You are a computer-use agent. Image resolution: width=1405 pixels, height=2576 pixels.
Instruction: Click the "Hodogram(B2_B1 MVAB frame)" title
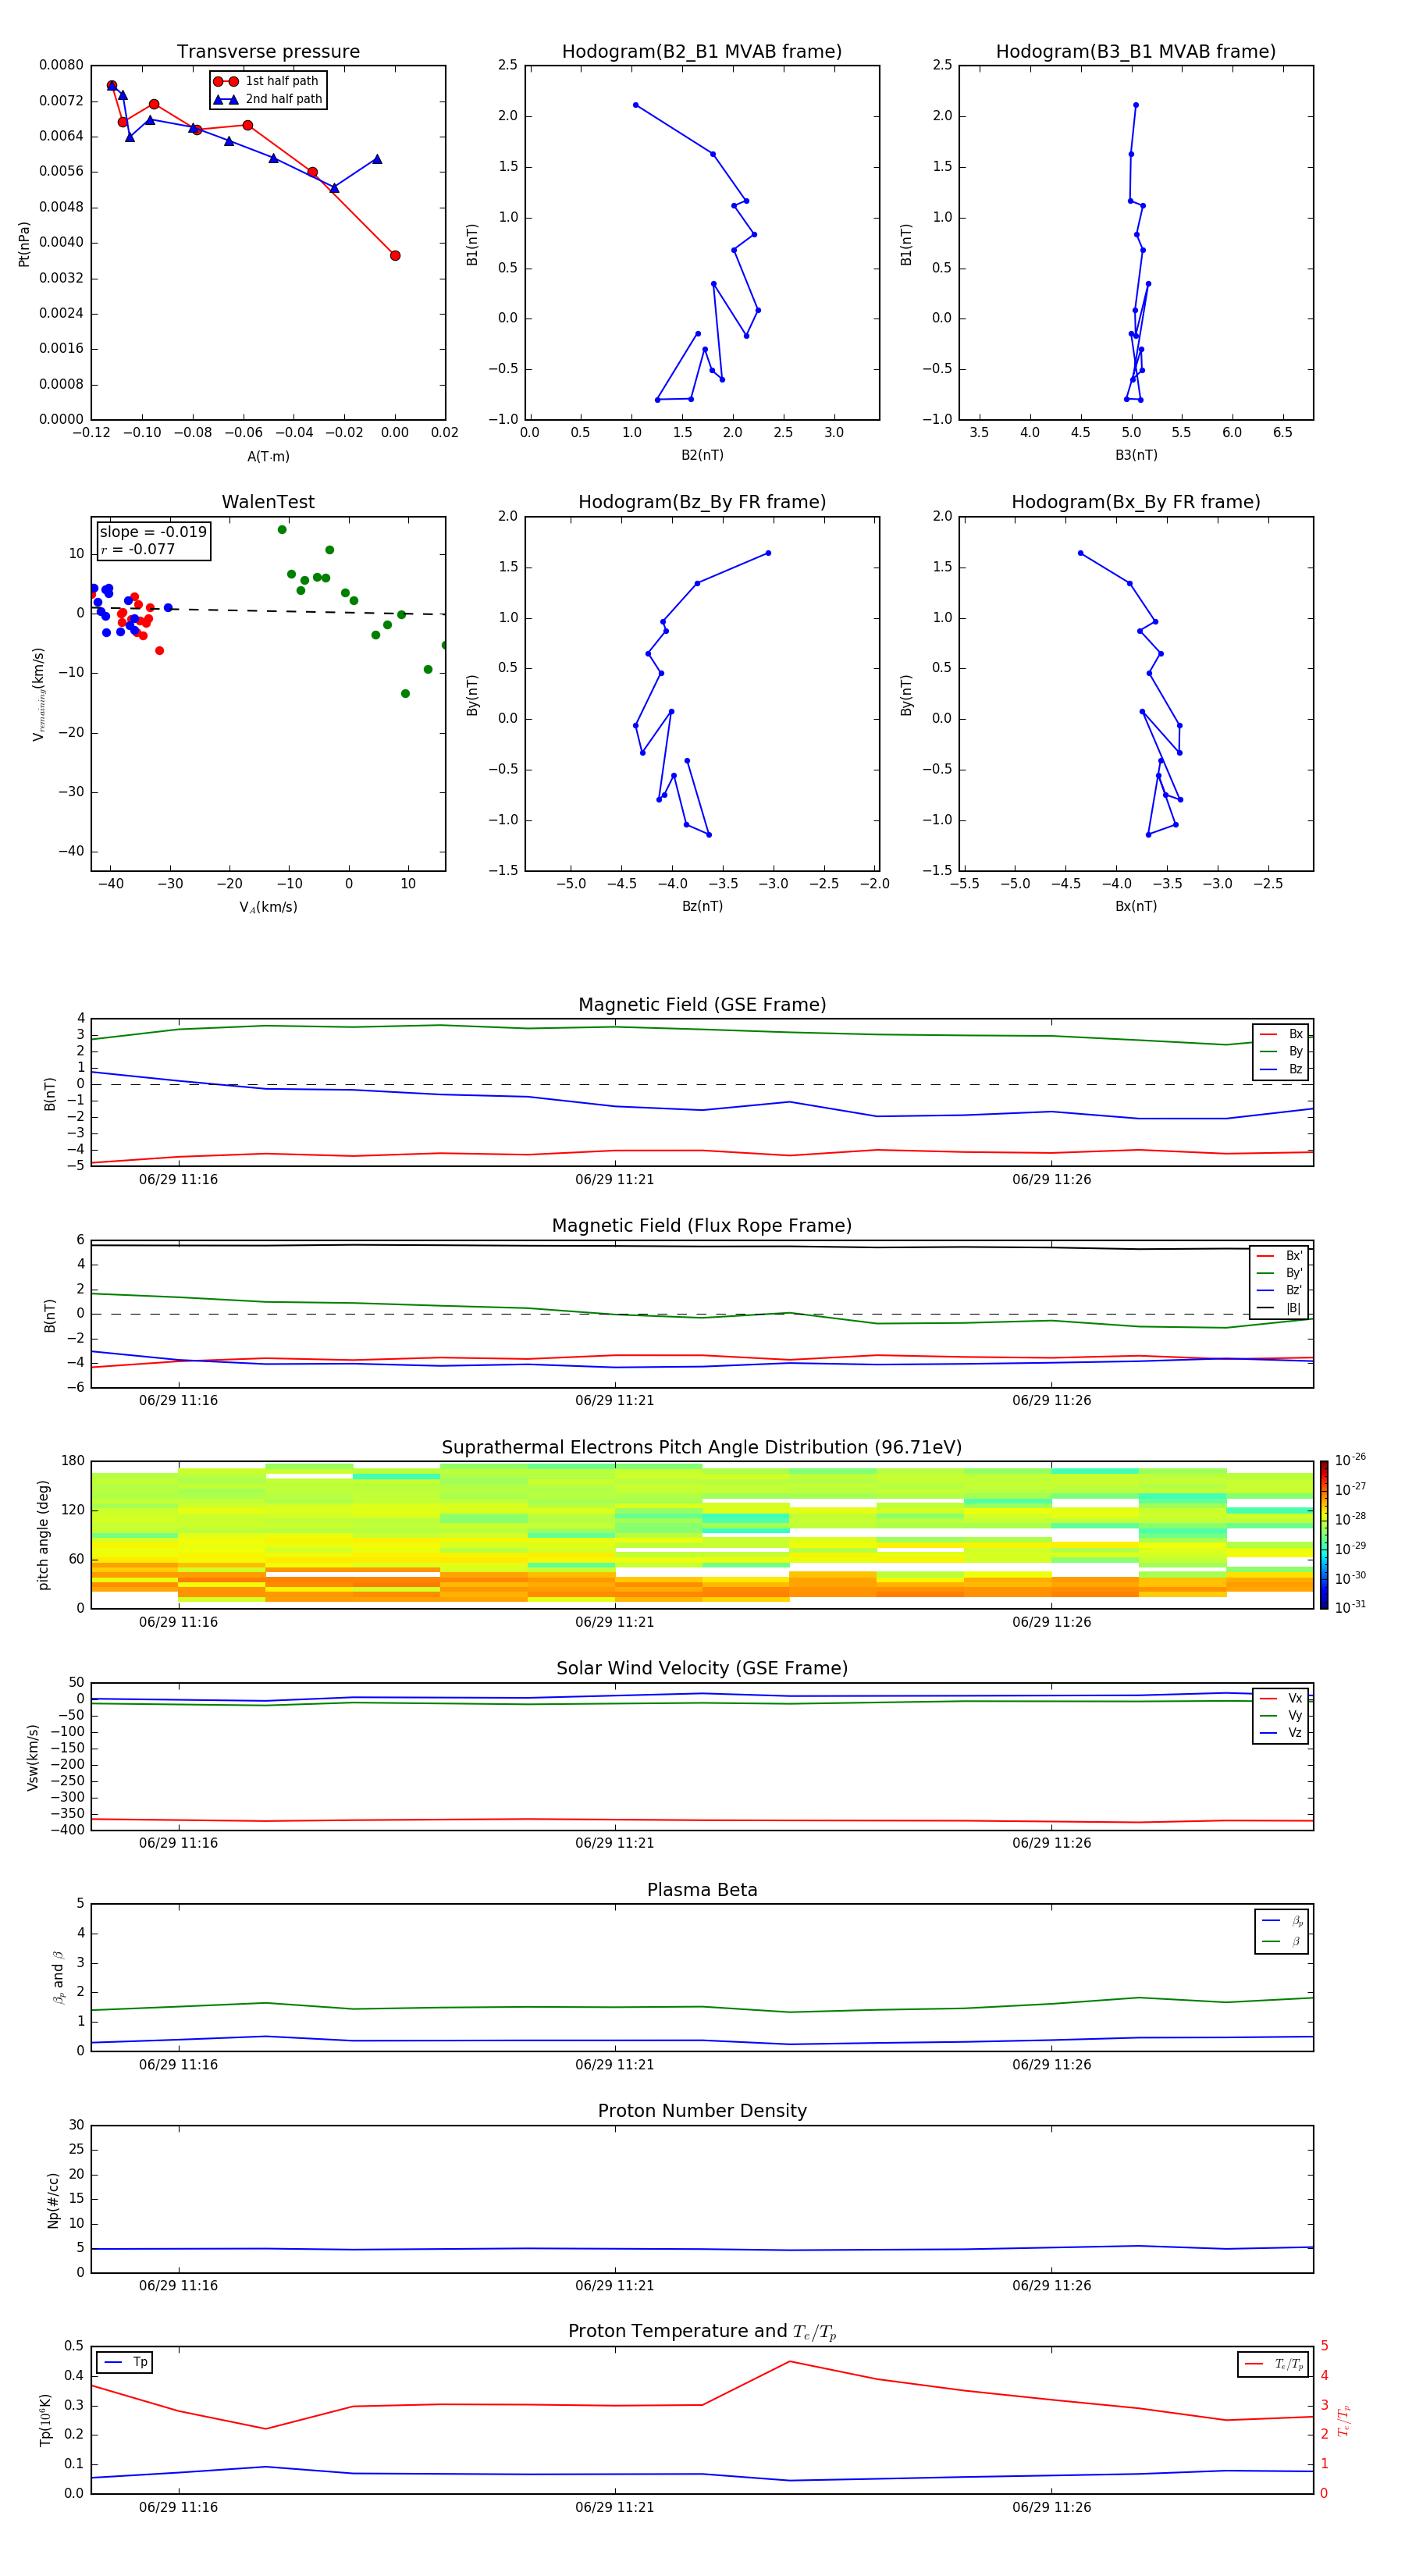click(x=702, y=52)
